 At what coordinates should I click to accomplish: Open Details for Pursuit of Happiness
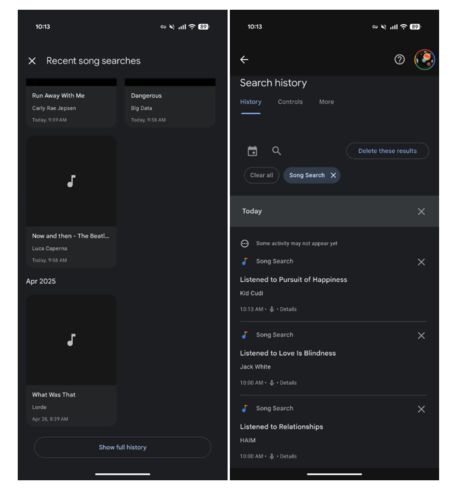(x=288, y=309)
